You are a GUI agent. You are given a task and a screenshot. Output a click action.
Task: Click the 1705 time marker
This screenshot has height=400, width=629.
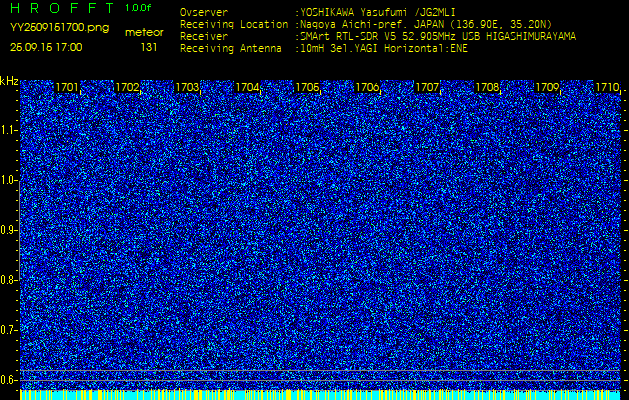[x=307, y=87]
